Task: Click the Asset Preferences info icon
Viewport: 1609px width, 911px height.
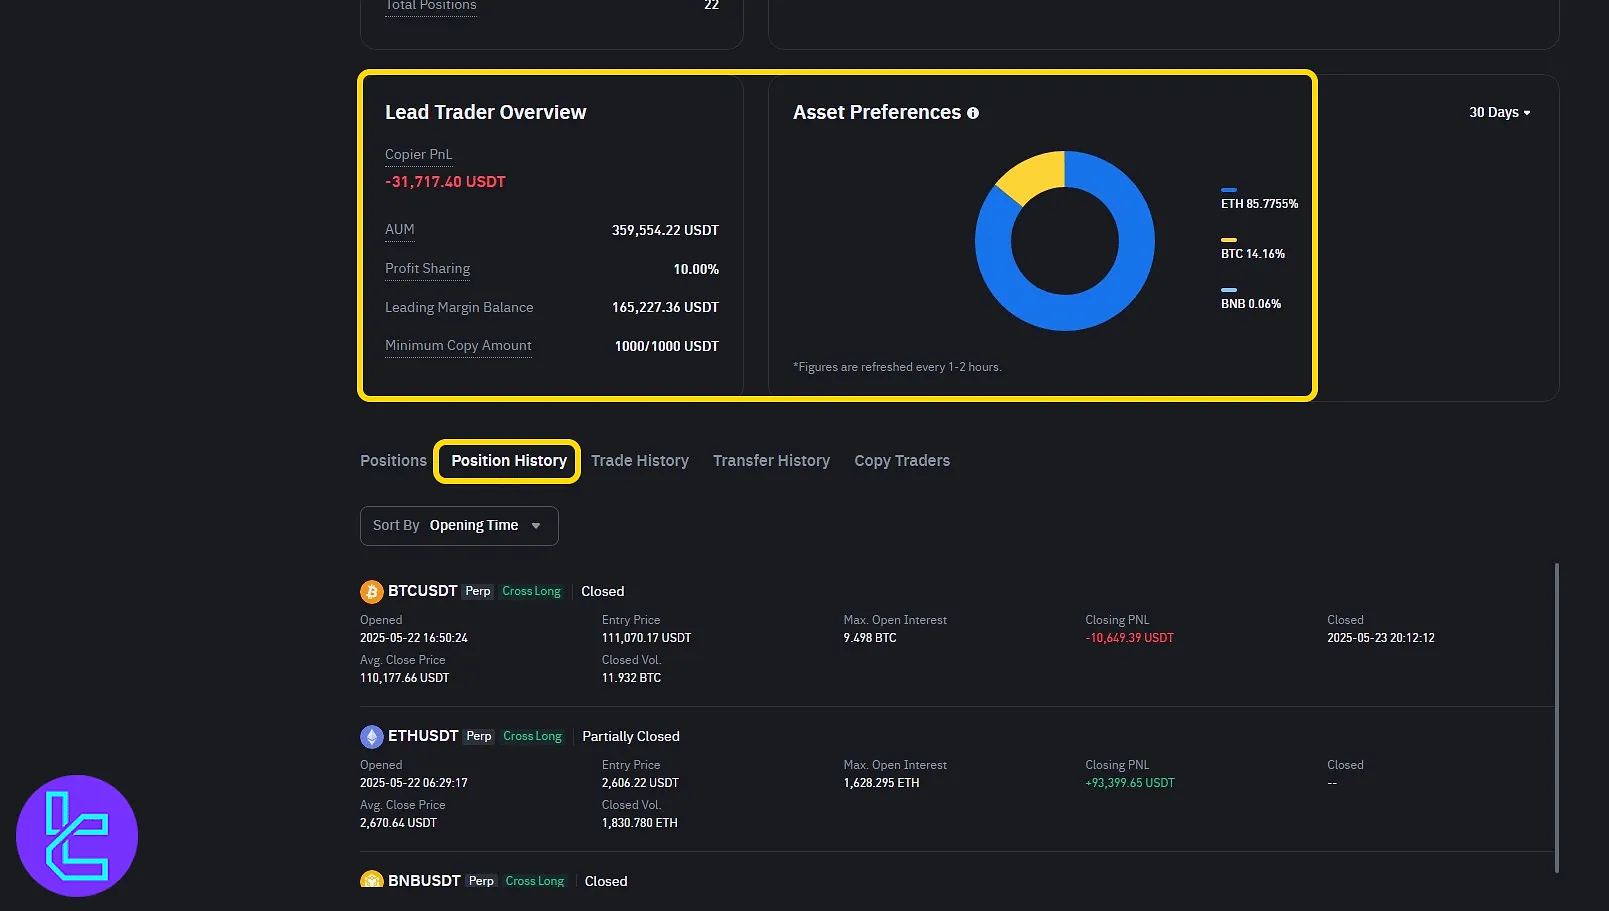Action: pos(973,113)
